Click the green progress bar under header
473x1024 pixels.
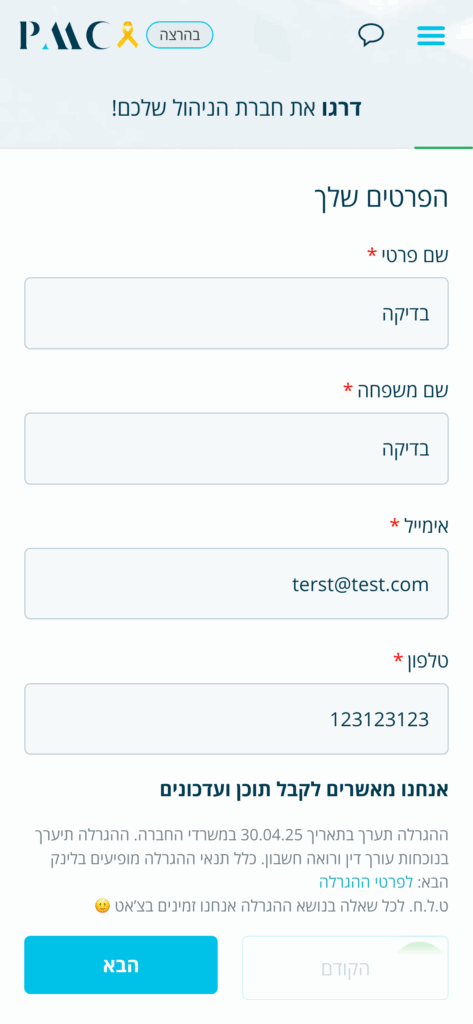[x=444, y=148]
